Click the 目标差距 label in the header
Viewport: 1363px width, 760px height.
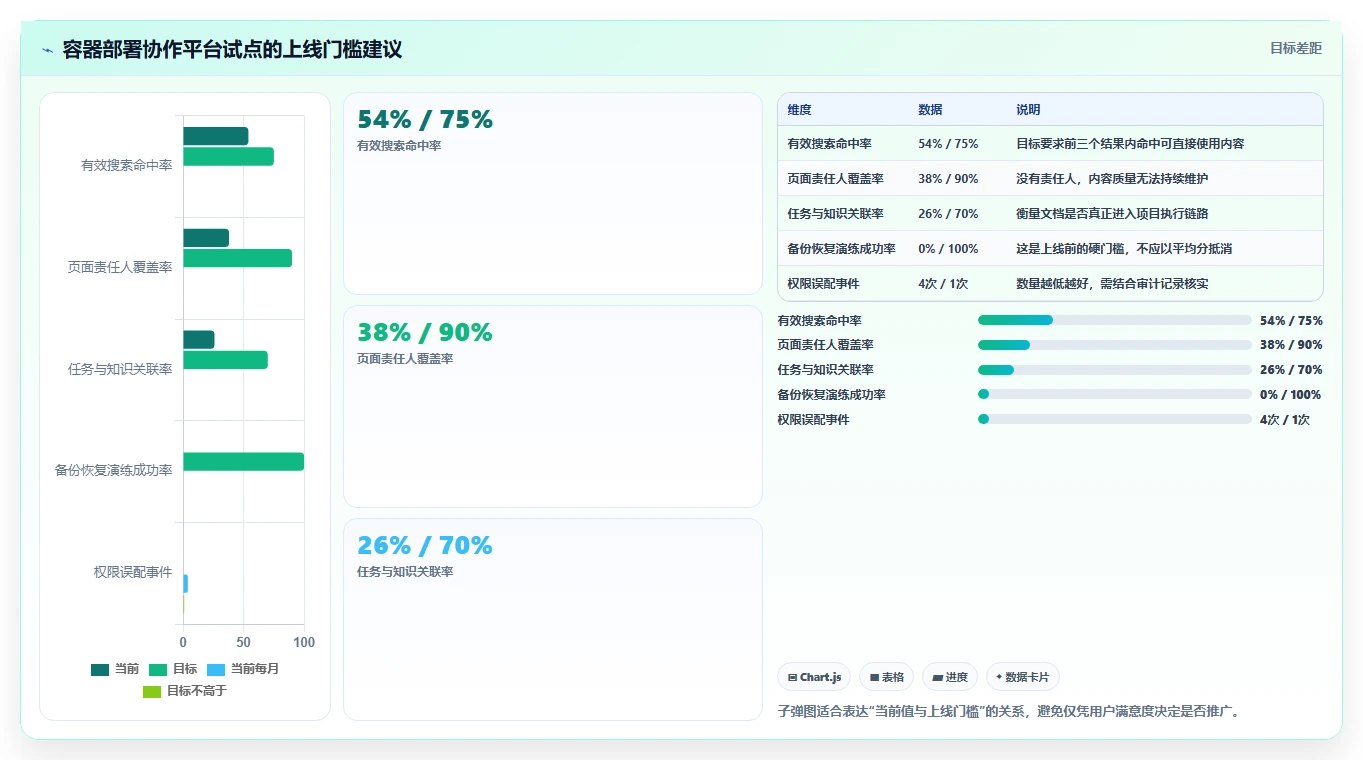[x=1296, y=48]
